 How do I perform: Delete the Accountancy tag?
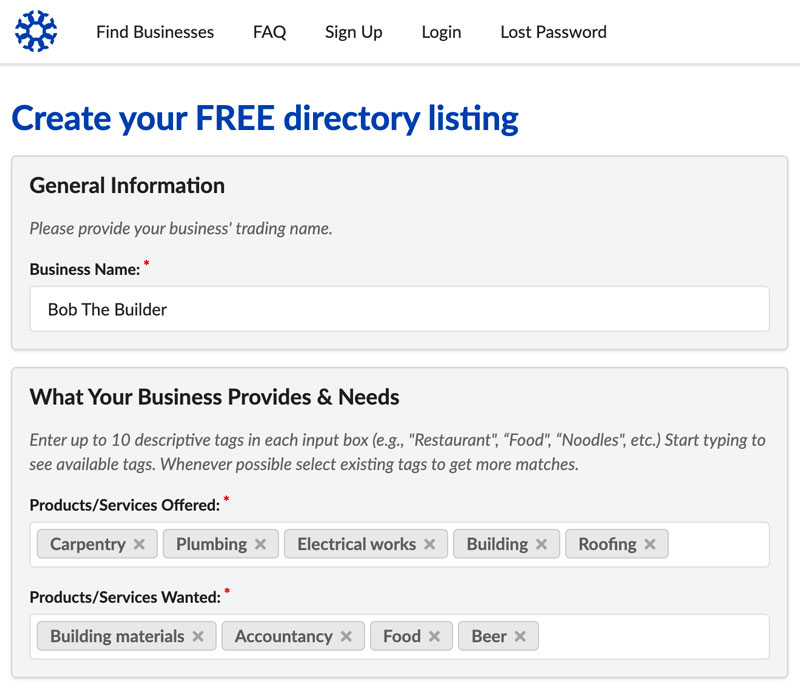(x=346, y=636)
